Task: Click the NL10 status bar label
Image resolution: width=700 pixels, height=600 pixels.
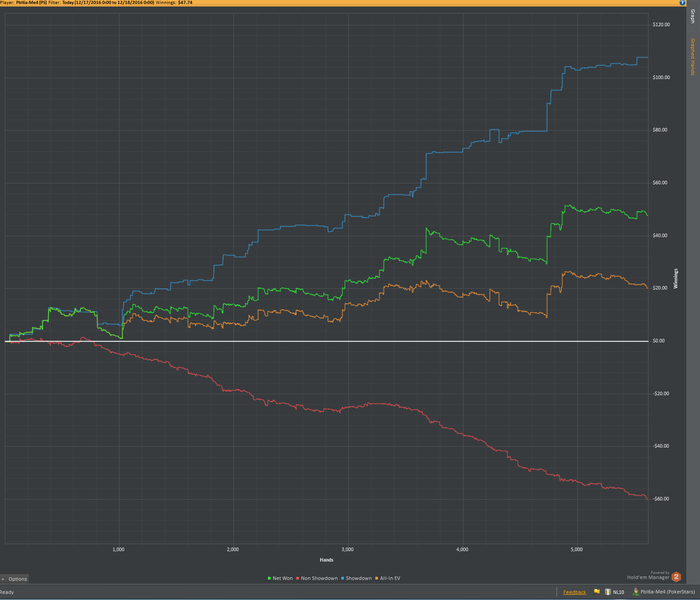Action: (x=618, y=592)
